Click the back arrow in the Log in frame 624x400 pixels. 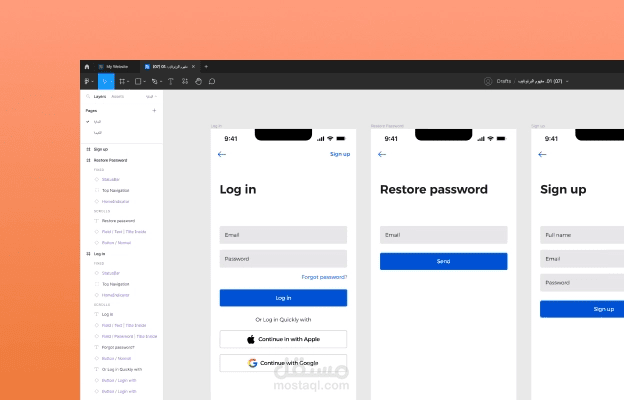[x=222, y=154]
